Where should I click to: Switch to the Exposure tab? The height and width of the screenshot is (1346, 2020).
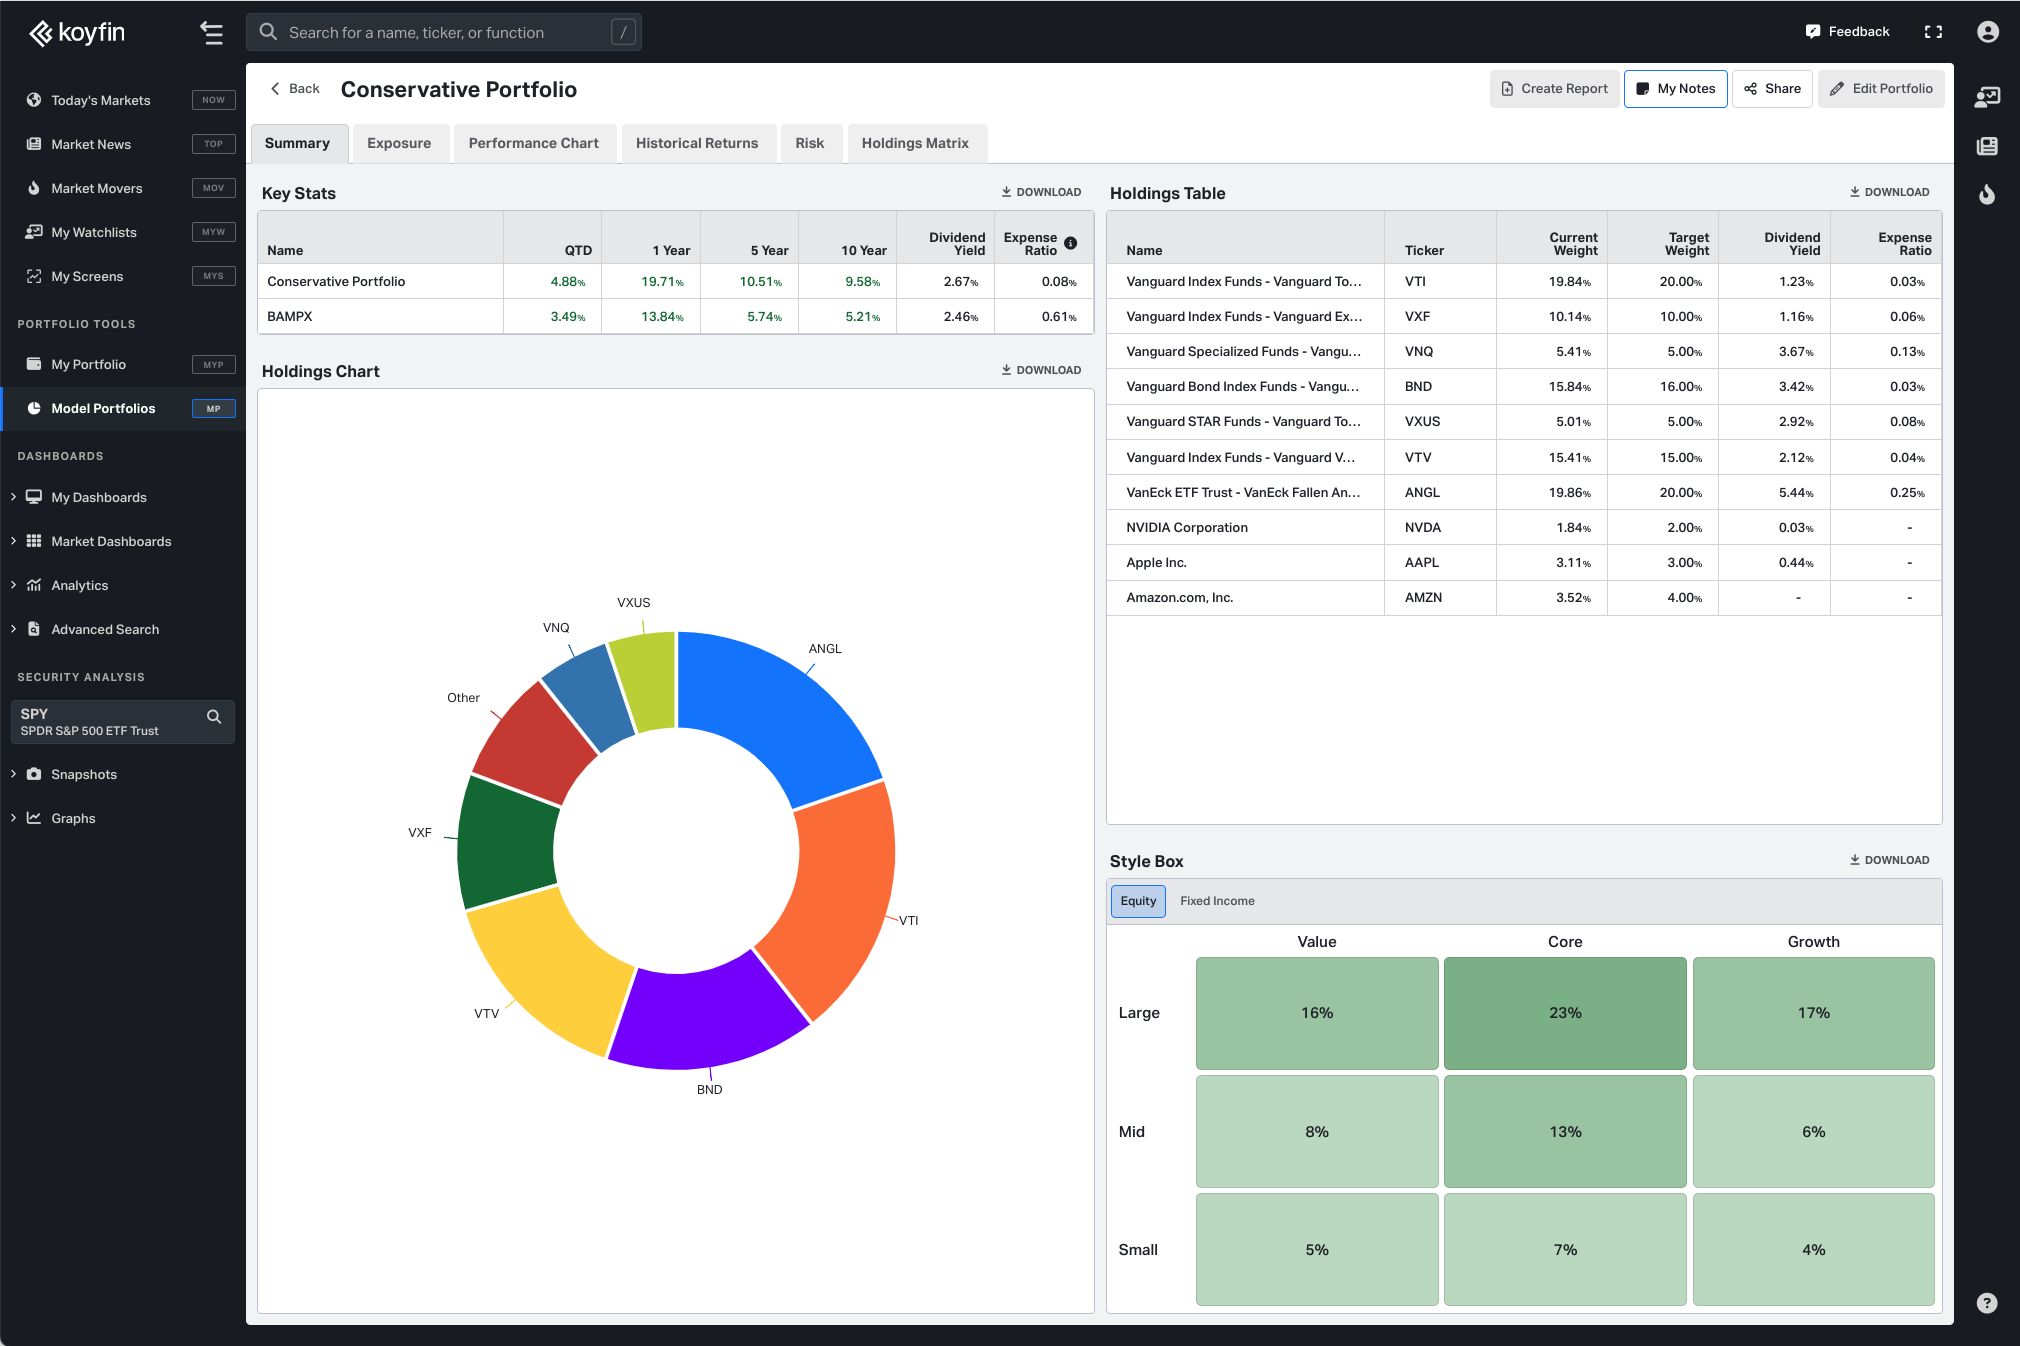[399, 143]
